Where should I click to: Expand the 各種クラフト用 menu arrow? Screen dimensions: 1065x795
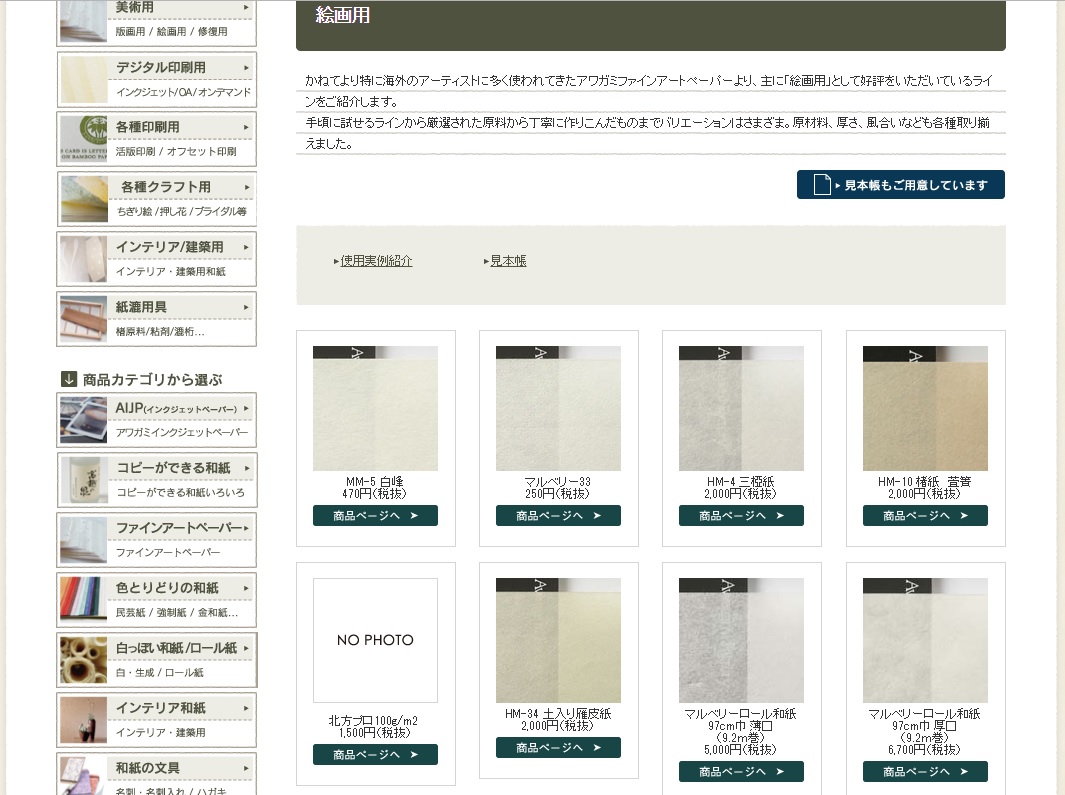tap(246, 187)
